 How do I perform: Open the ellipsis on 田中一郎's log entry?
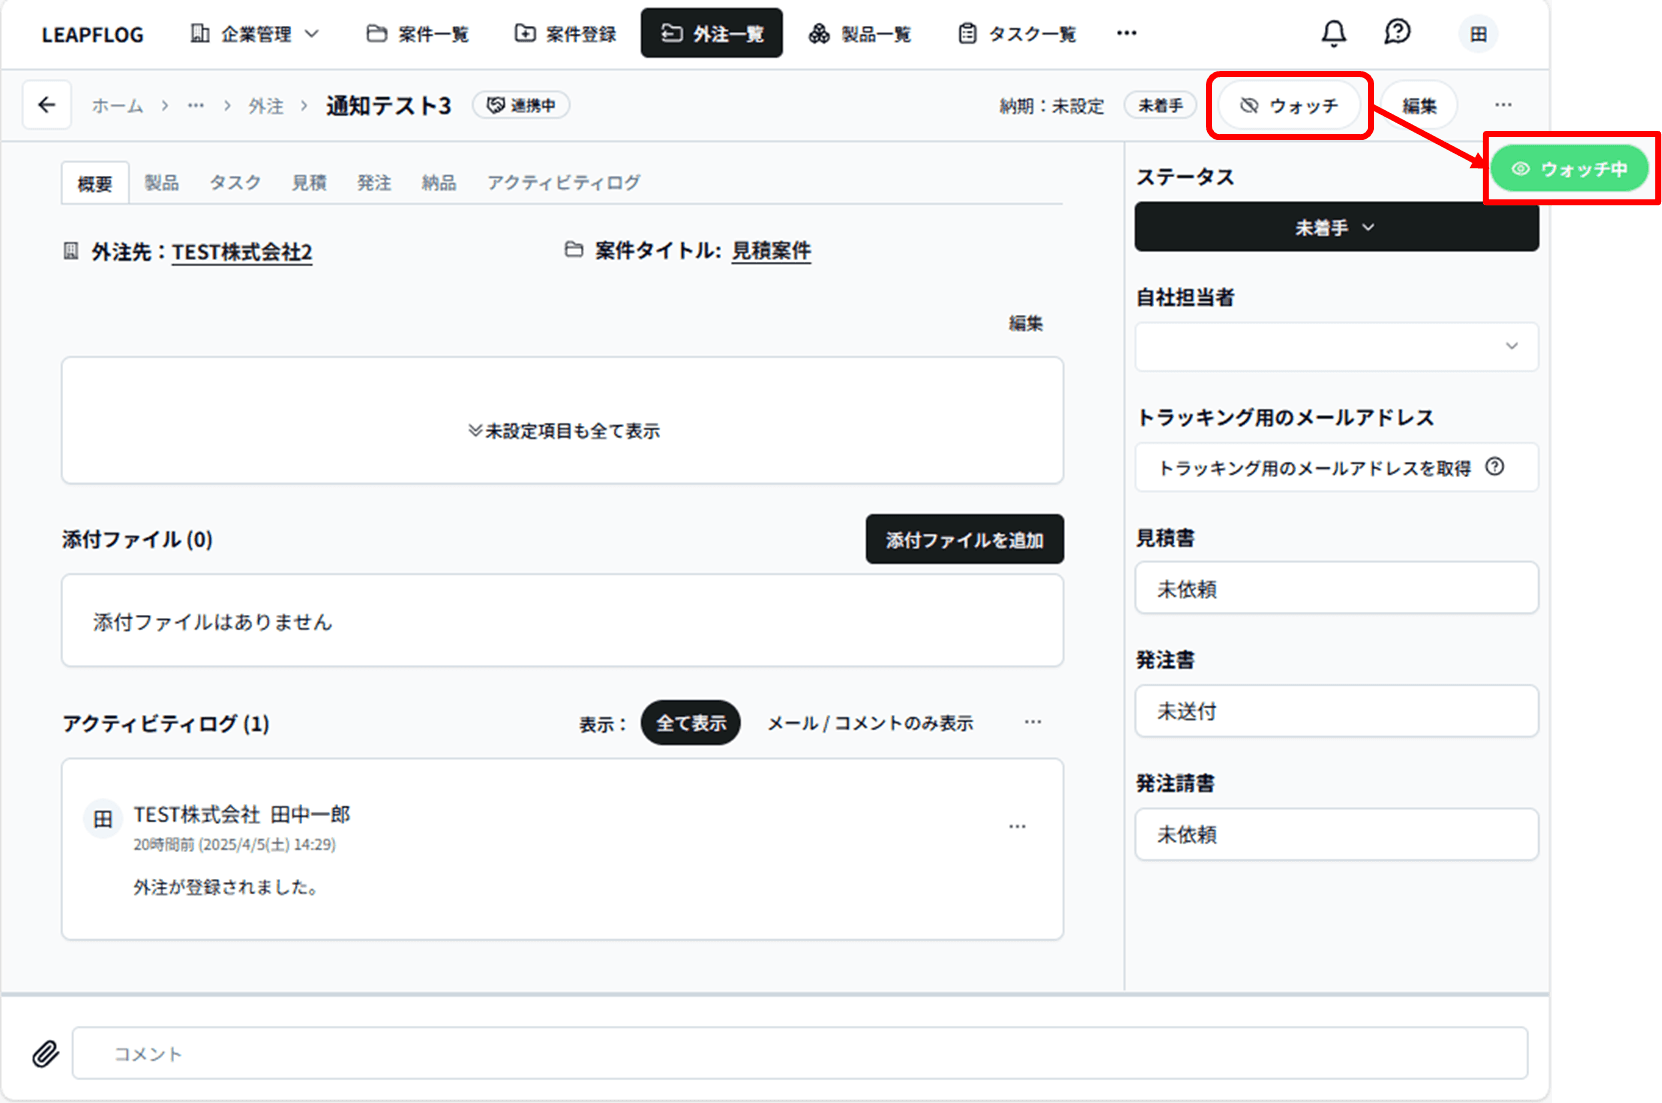coord(1017,826)
